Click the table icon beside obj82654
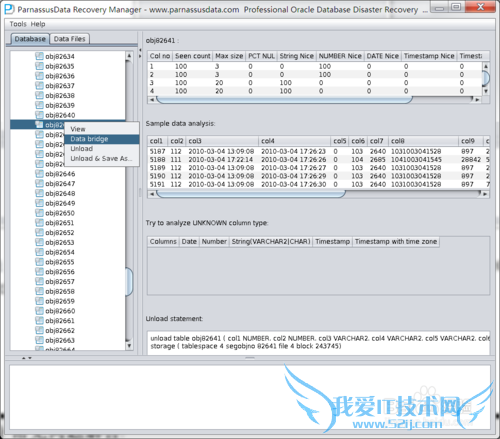 pyautogui.click(x=39, y=252)
